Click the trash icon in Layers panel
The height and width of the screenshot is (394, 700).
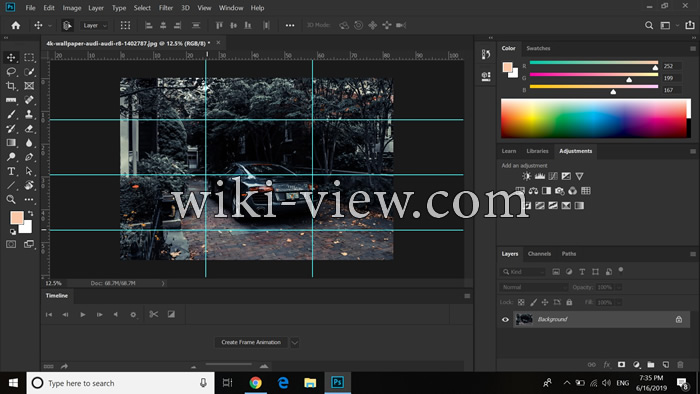pyautogui.click(x=680, y=365)
